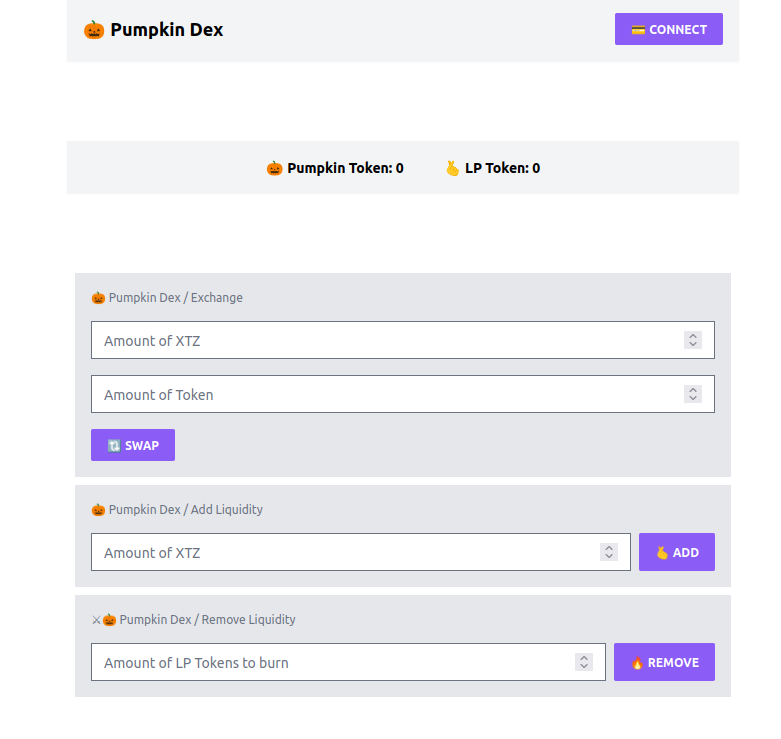Viewport: 781px width, 739px height.
Task: Click the LP Token hand icon
Action: click(452, 168)
